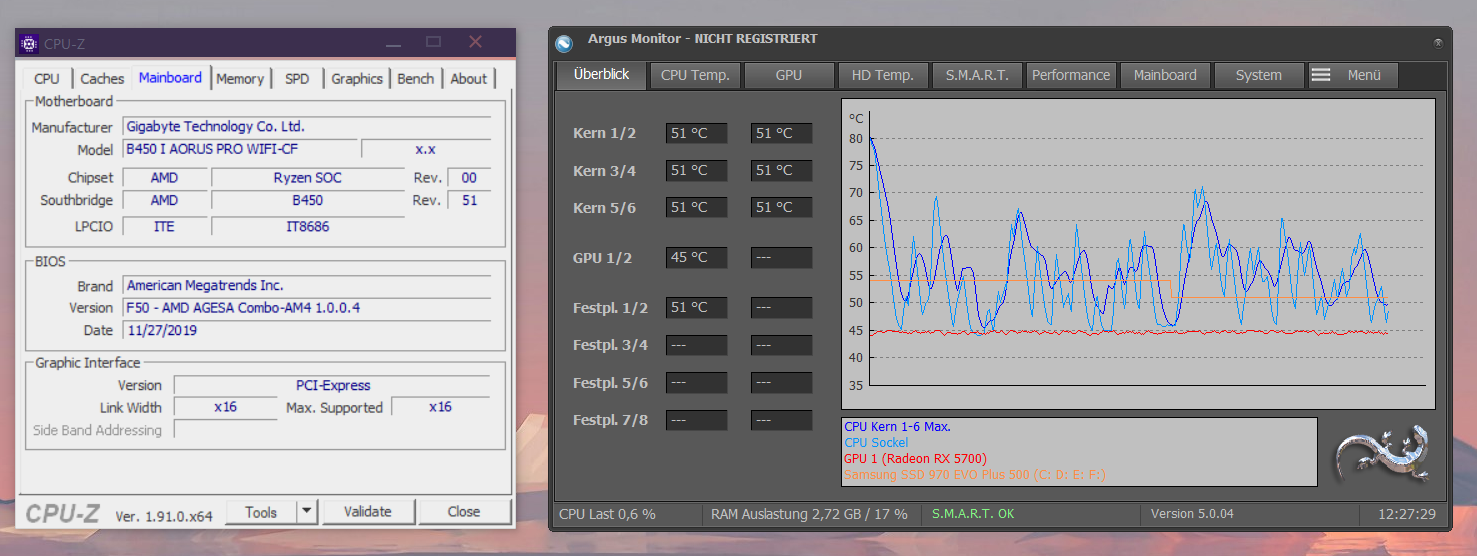Click the CPU Last 0,6 % status
This screenshot has height=556, width=1477.
pyautogui.click(x=607, y=514)
